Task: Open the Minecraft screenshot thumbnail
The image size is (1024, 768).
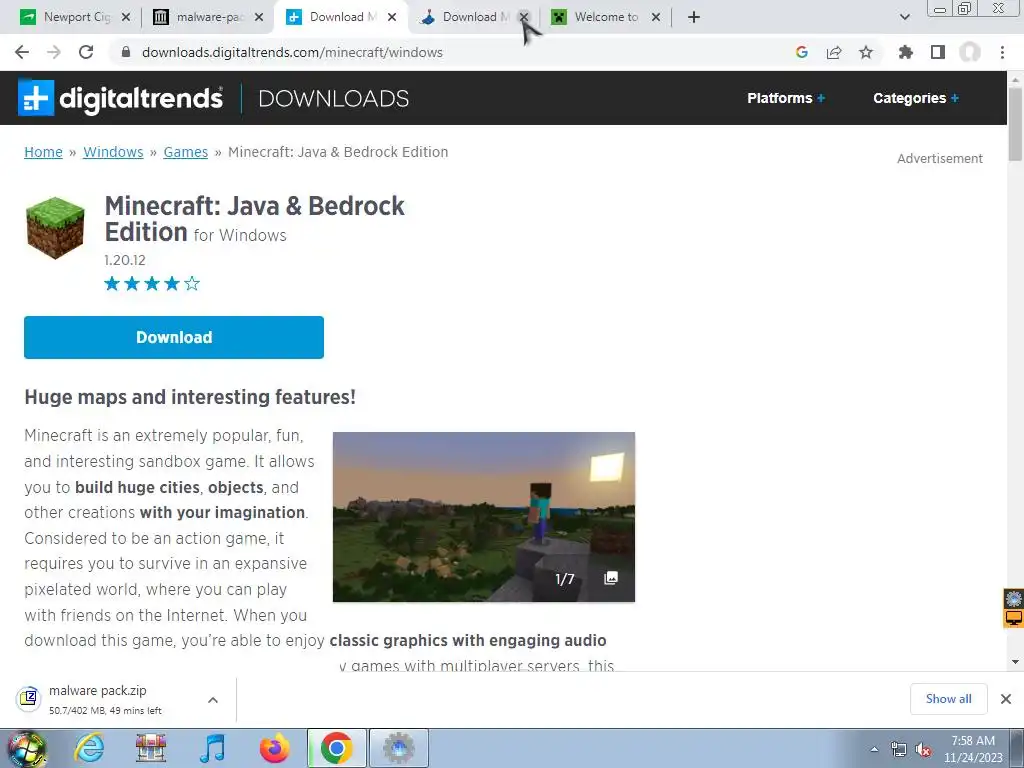Action: [x=483, y=517]
